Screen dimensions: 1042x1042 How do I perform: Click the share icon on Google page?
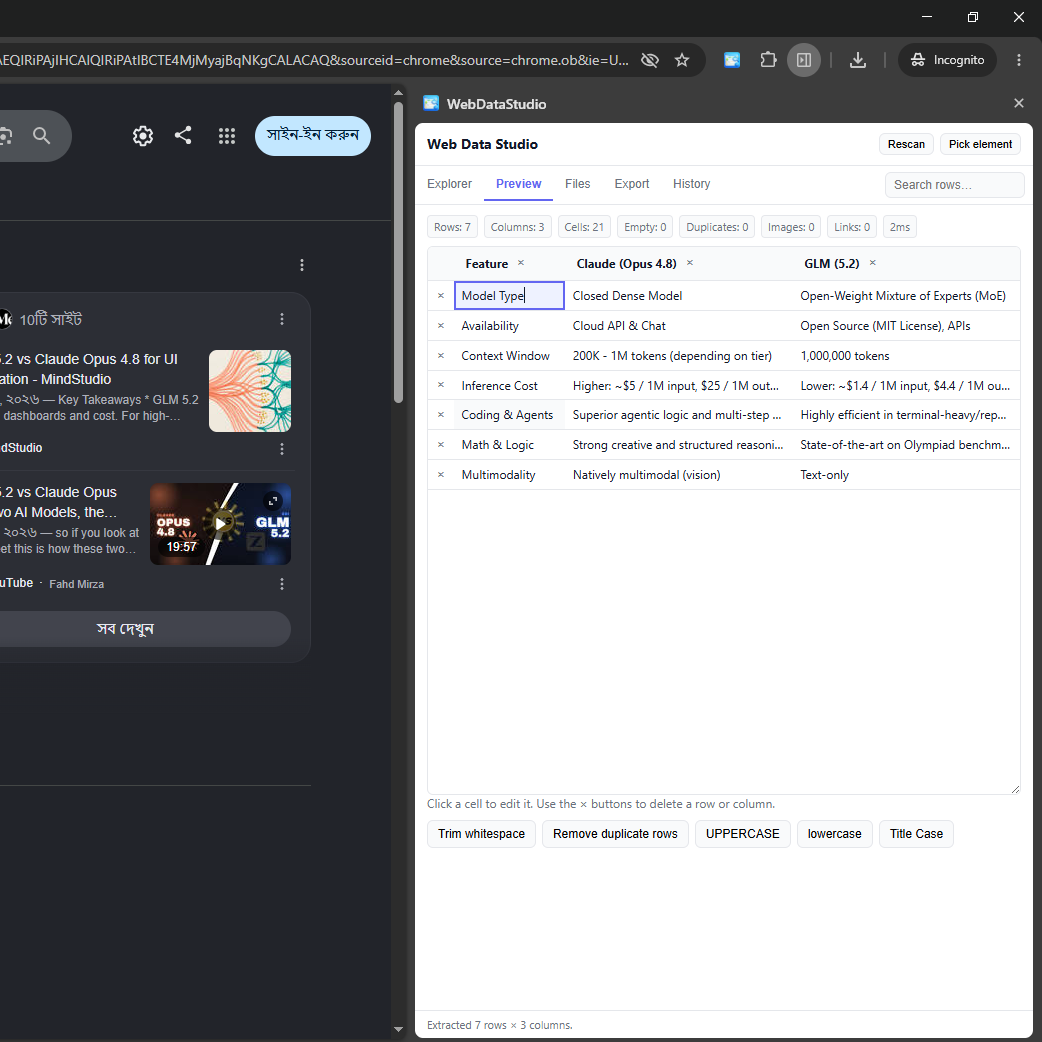pyautogui.click(x=183, y=136)
